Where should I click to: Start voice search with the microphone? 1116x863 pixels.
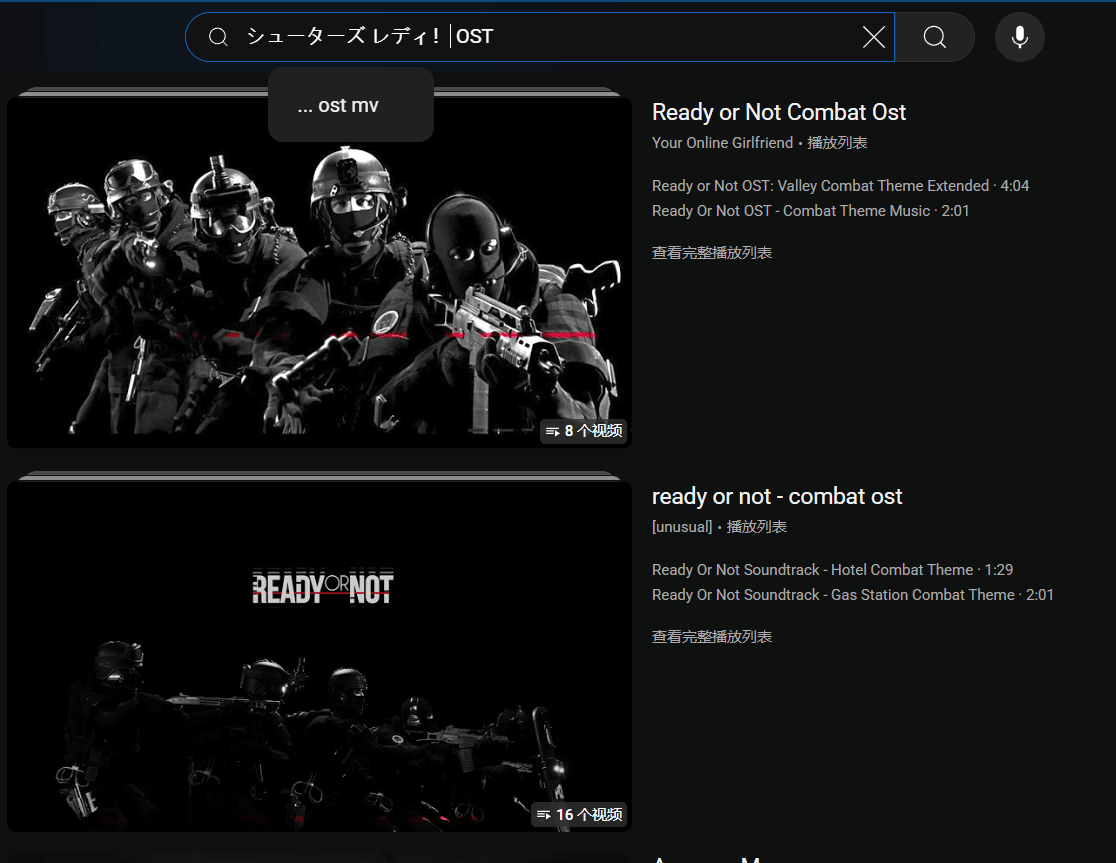click(x=1019, y=37)
